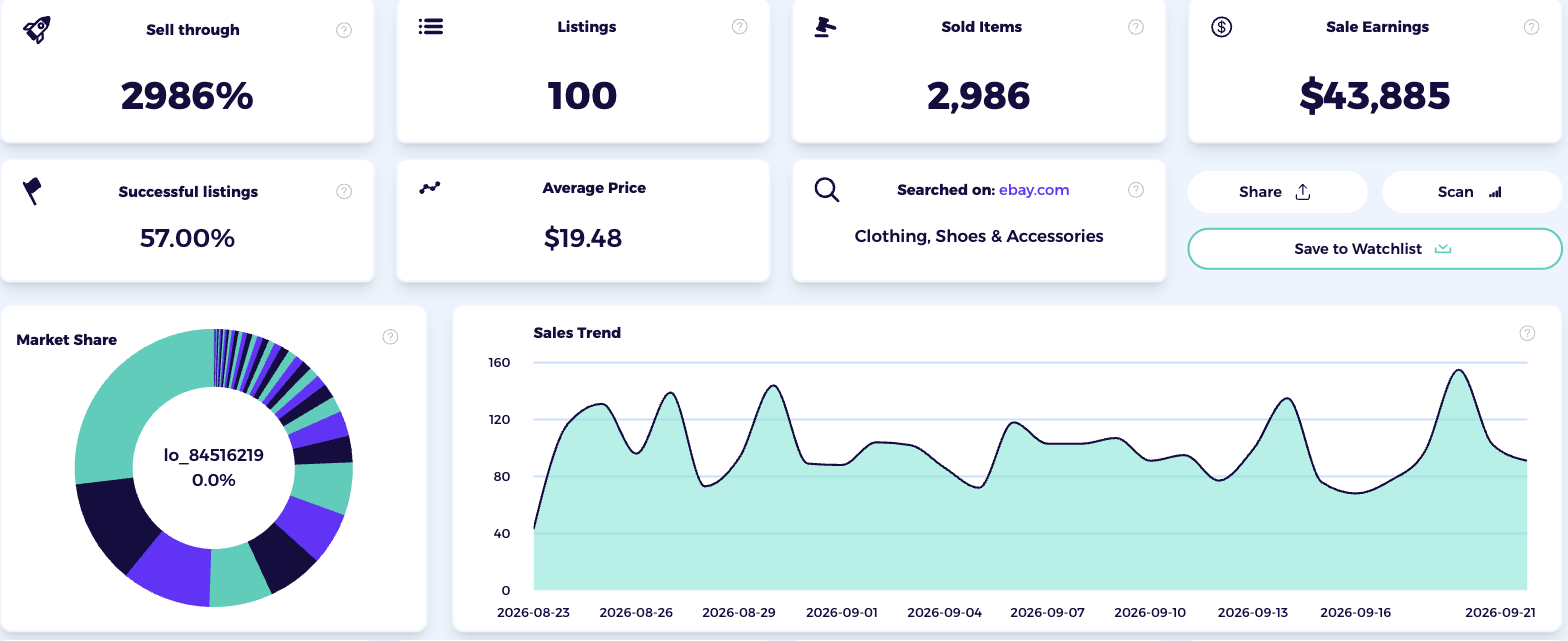
Task: Click the $43,885 Sale Earnings value
Action: pos(1375,95)
